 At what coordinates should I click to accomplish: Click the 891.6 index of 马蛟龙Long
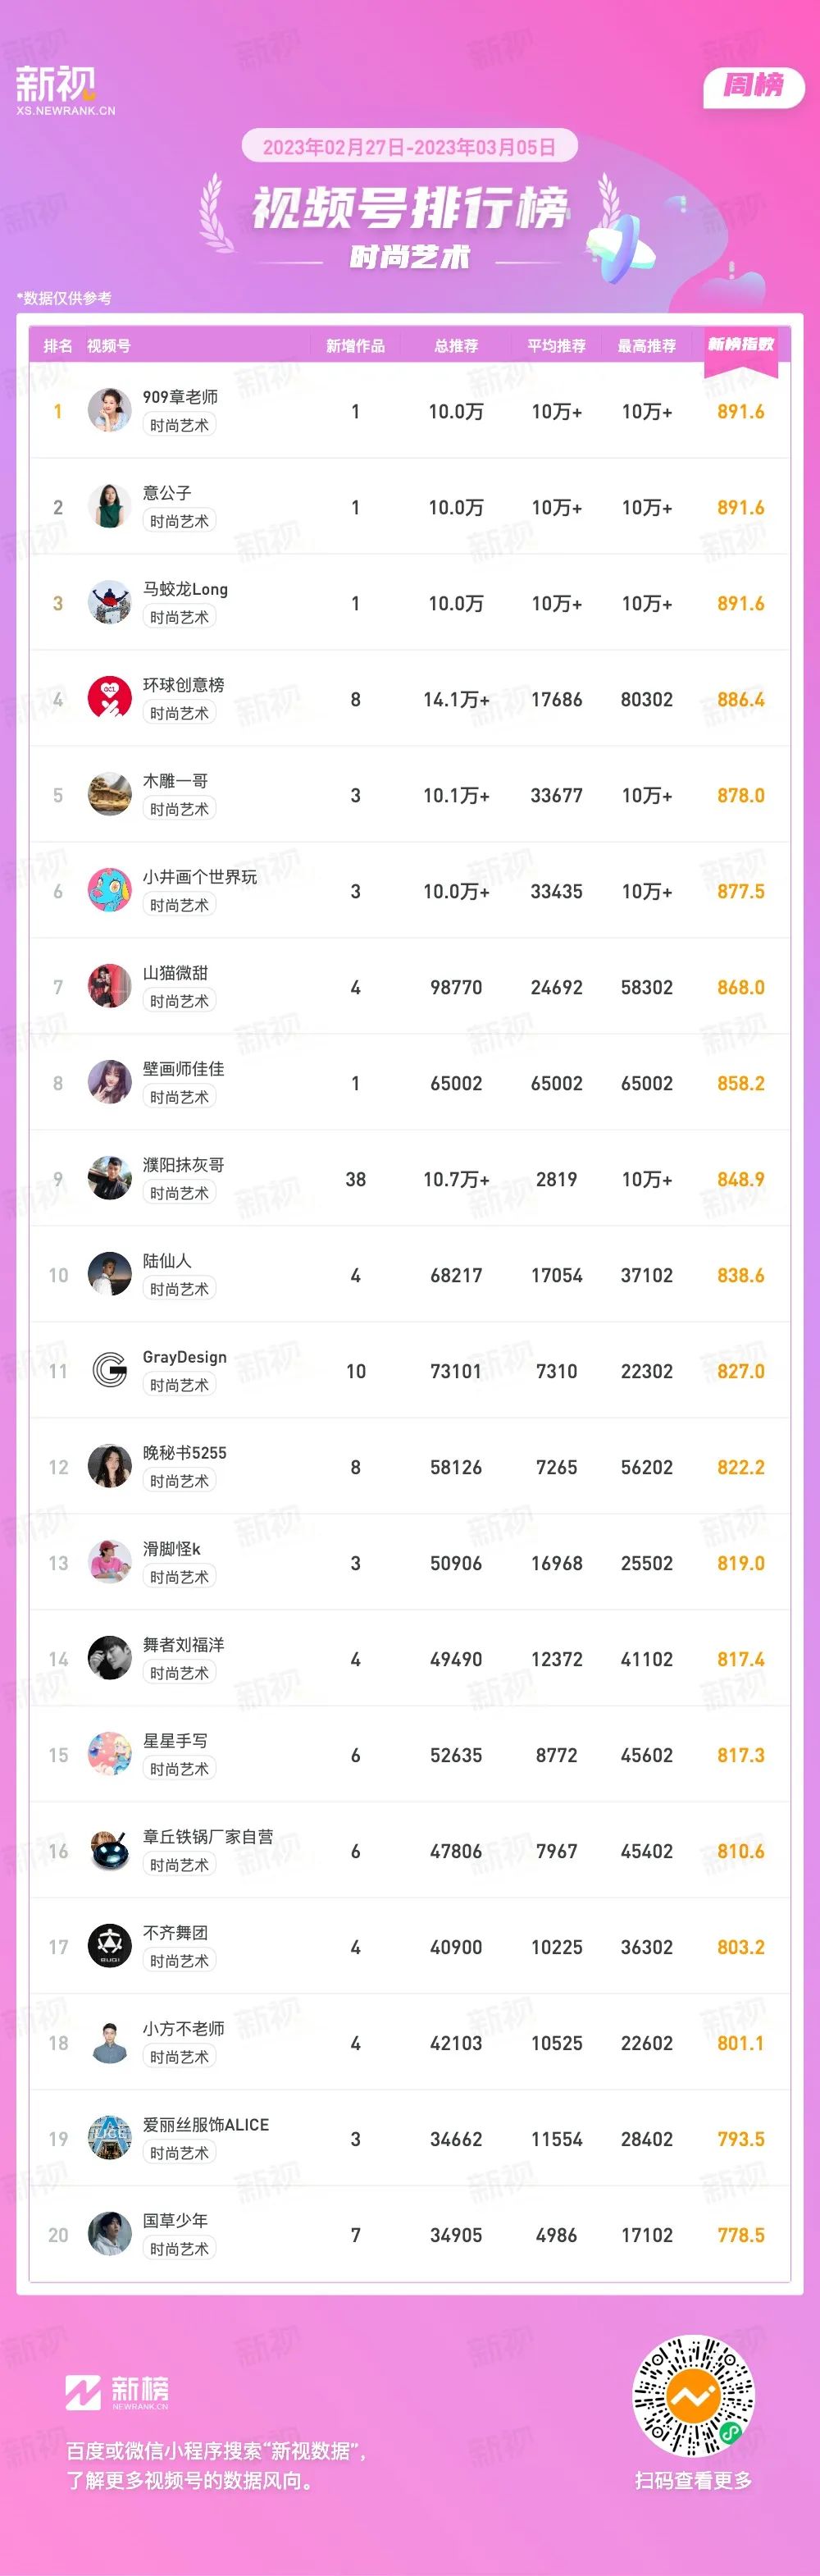[x=741, y=604]
